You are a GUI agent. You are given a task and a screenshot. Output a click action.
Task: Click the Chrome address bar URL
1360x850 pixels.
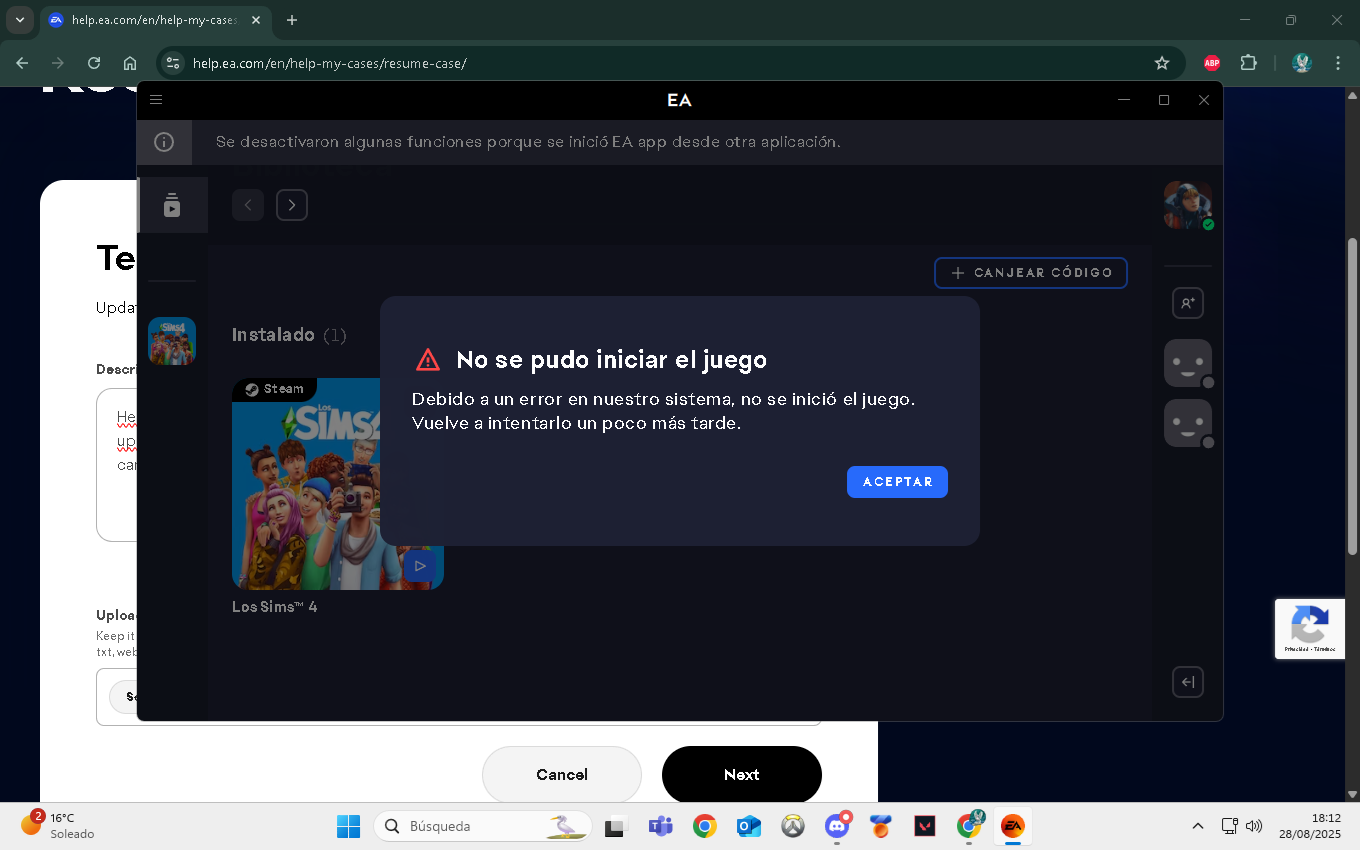[x=330, y=63]
